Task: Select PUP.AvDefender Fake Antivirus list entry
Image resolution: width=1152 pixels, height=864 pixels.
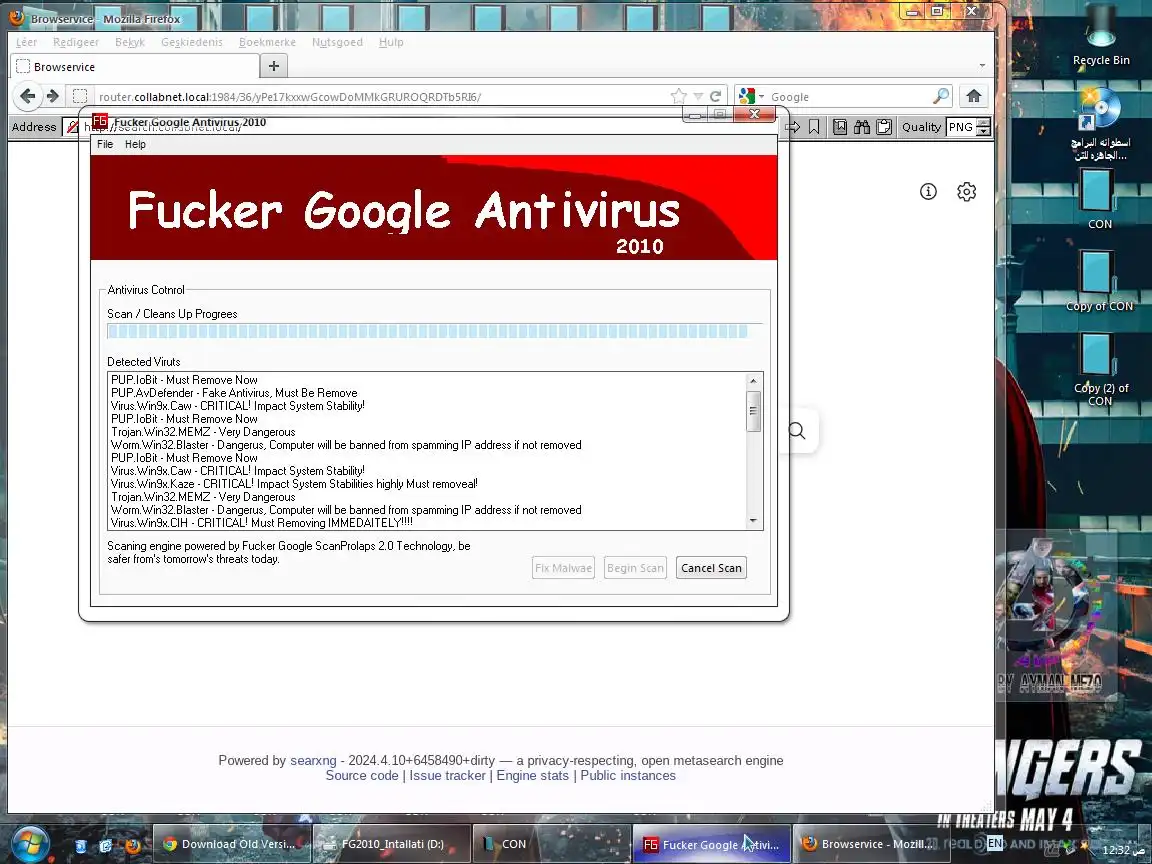Action: [x=234, y=393]
